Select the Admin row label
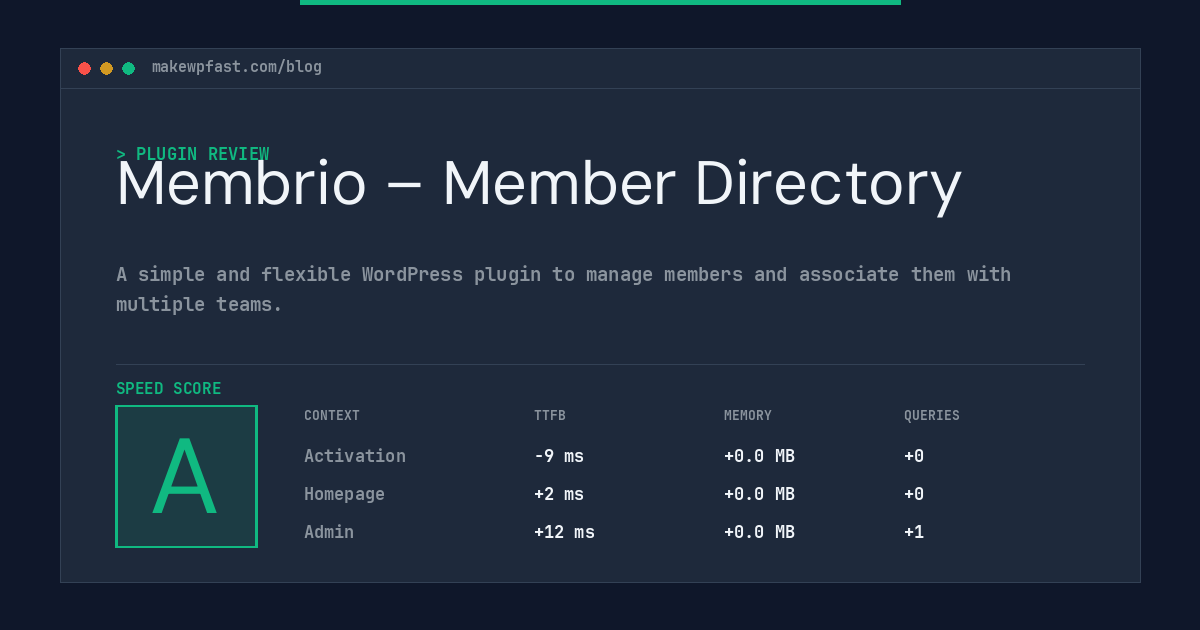1200x630 pixels. pyautogui.click(x=329, y=532)
